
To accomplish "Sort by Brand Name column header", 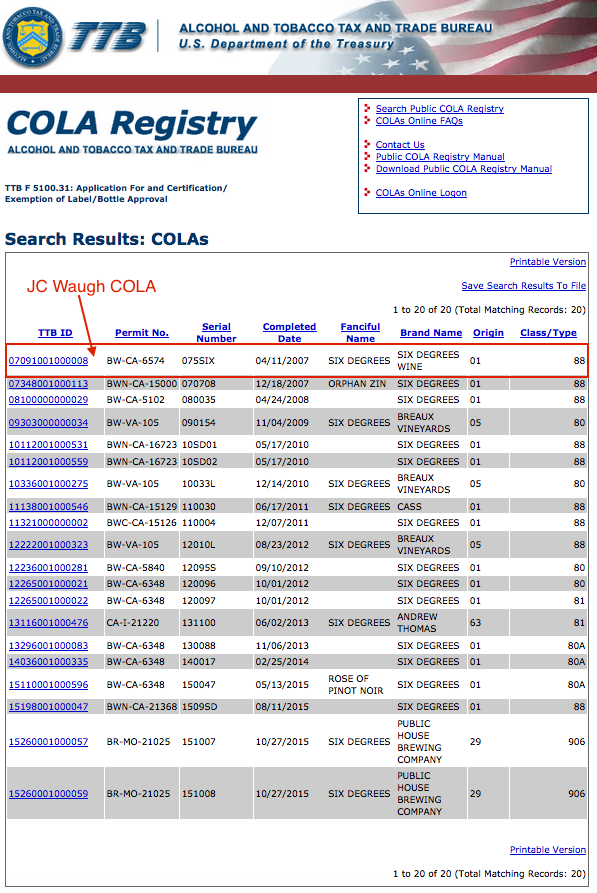I will 431,333.
